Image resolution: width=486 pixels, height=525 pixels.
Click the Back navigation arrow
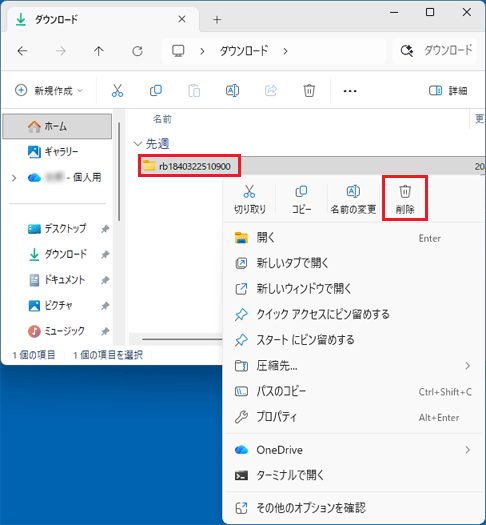22,51
